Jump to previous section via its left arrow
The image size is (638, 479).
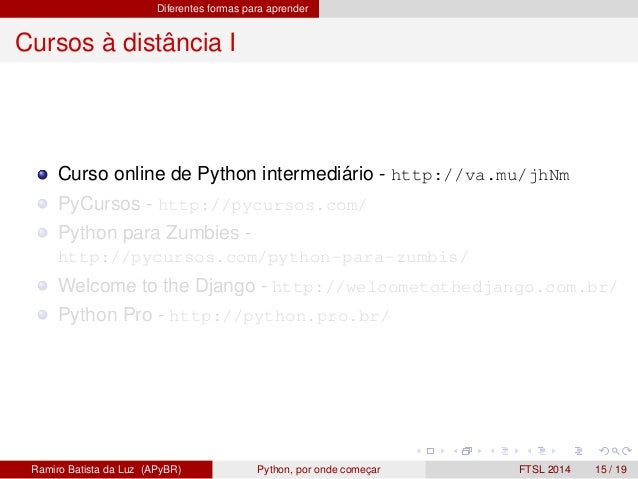point(530,451)
